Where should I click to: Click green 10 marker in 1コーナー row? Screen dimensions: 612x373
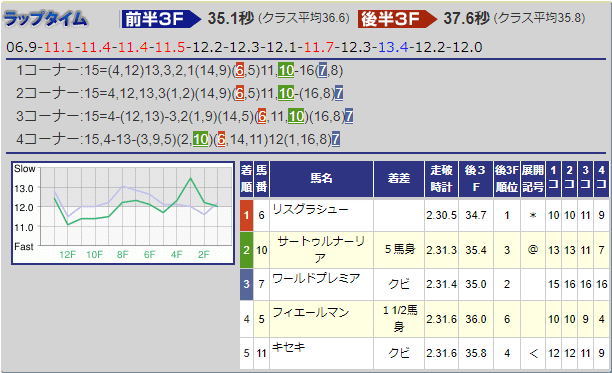286,71
